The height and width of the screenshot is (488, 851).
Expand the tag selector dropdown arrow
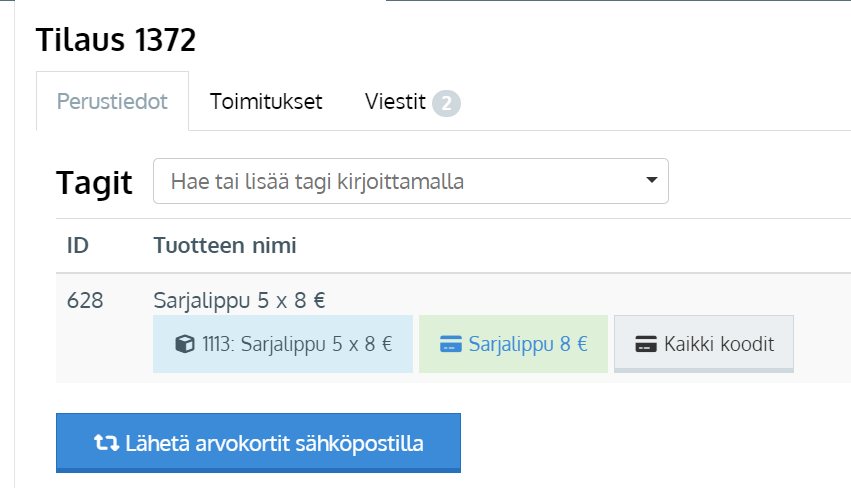[x=652, y=180]
